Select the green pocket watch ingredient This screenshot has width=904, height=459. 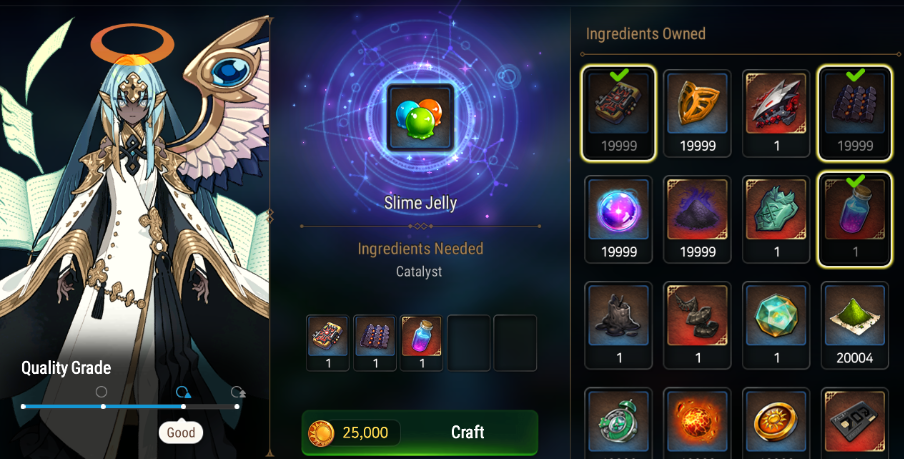pyautogui.click(x=619, y=423)
